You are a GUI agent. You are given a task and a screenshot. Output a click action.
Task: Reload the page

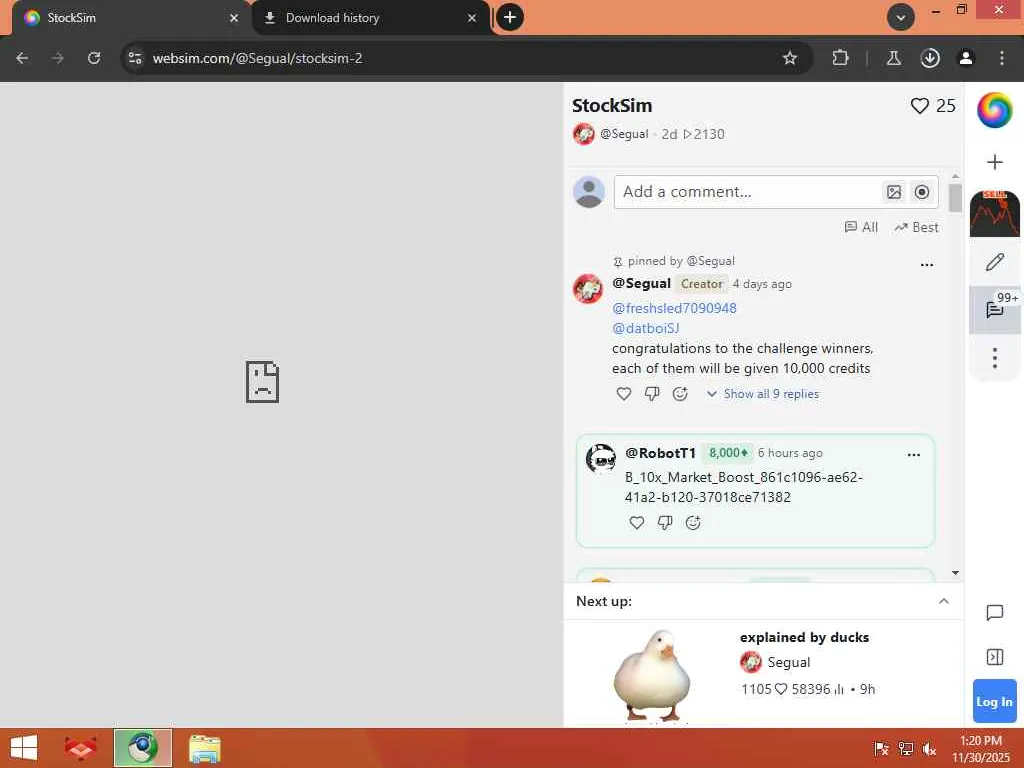(x=94, y=58)
